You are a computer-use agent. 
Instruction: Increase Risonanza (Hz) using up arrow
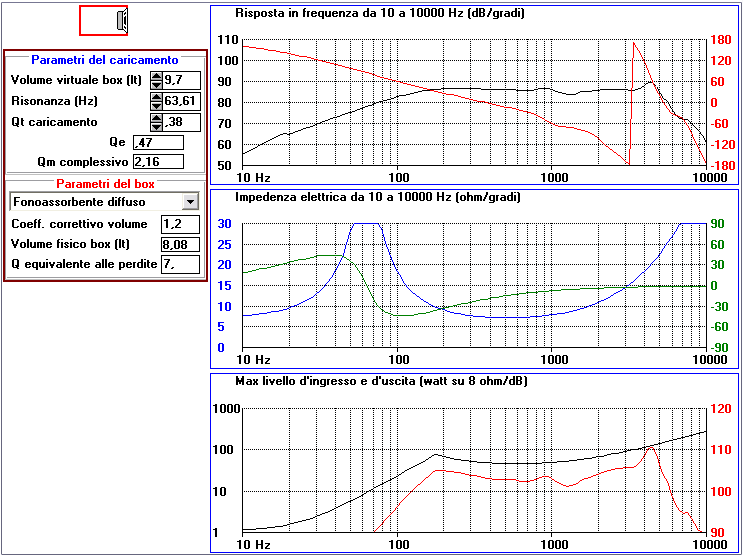pyautogui.click(x=156, y=97)
